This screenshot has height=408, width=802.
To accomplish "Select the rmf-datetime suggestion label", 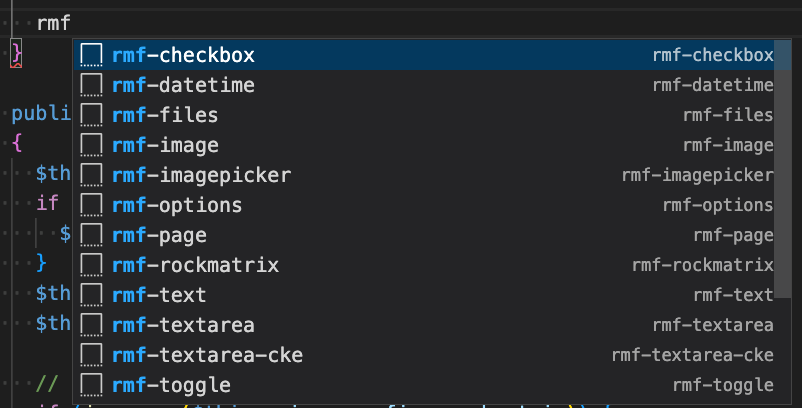I will click(183, 85).
